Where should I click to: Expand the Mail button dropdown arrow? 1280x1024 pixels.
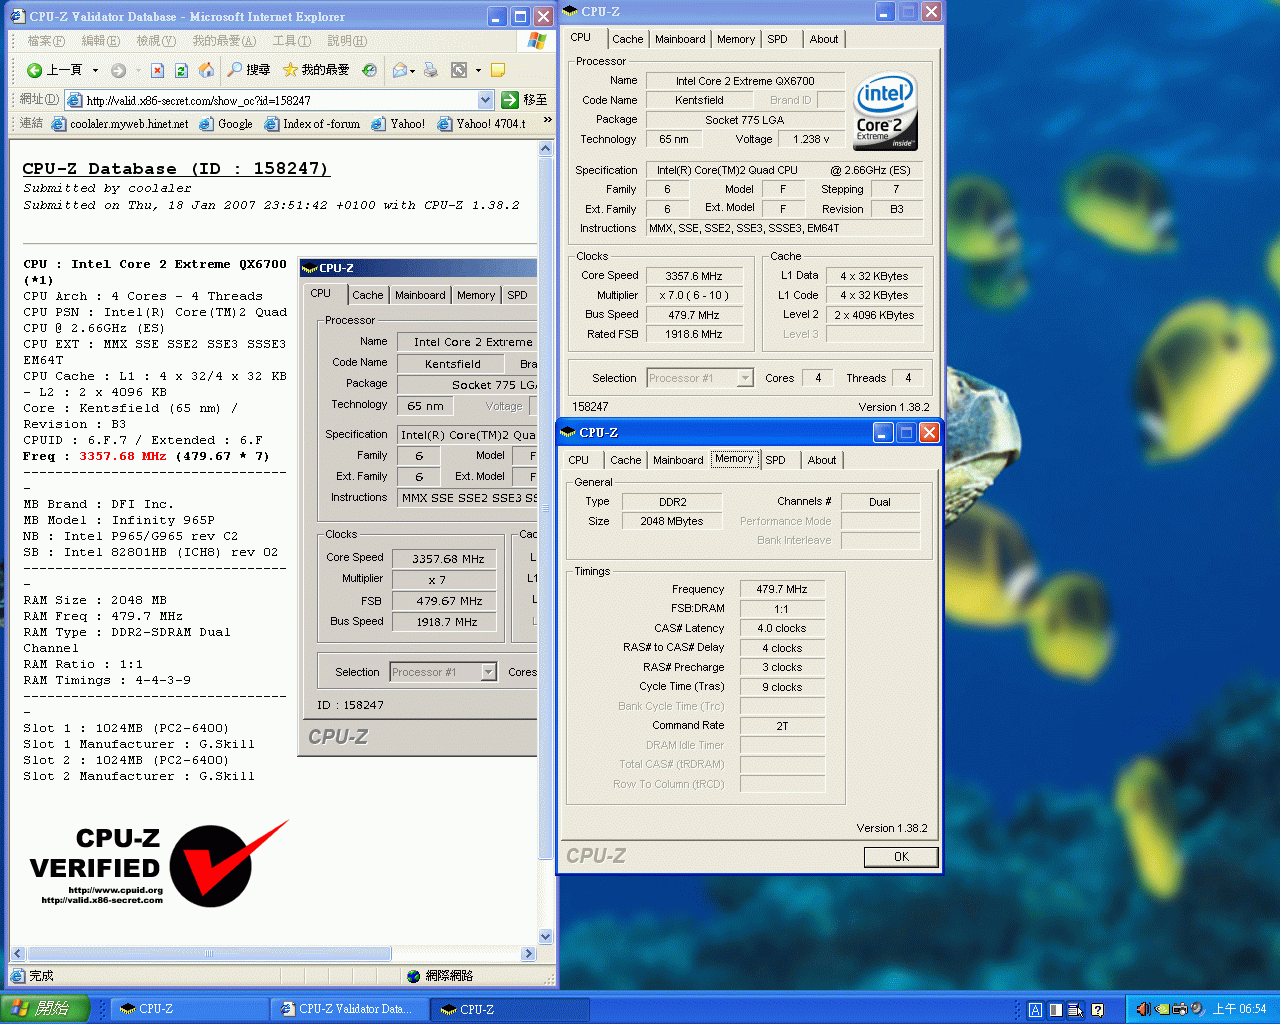point(412,70)
